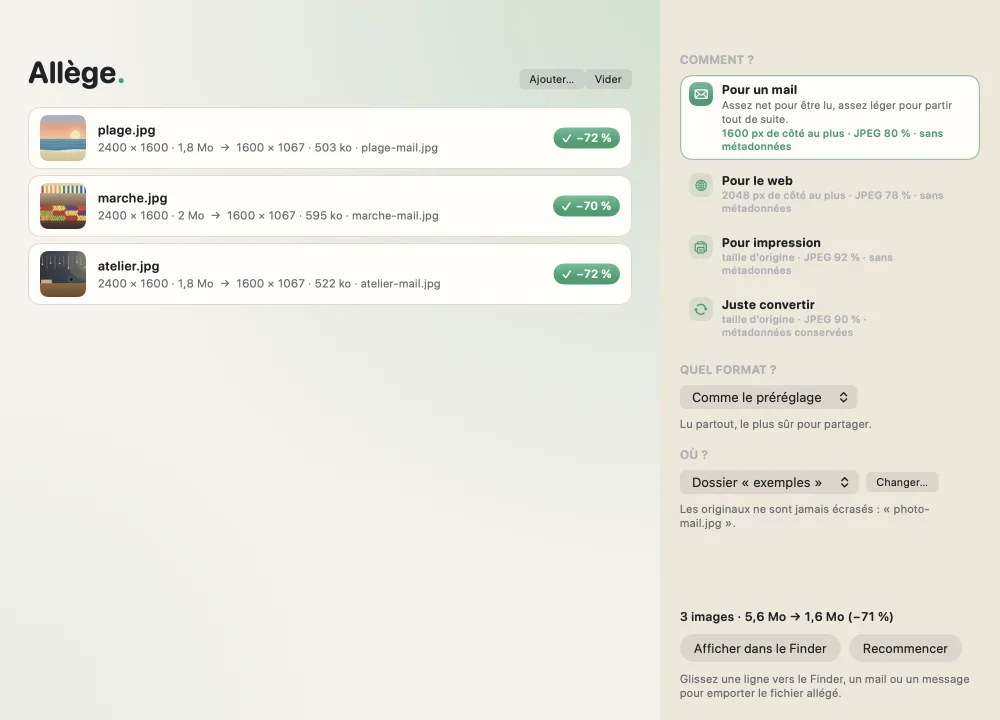Click the Changer... folder button
Viewport: 1000px width, 720px height.
click(x=902, y=482)
